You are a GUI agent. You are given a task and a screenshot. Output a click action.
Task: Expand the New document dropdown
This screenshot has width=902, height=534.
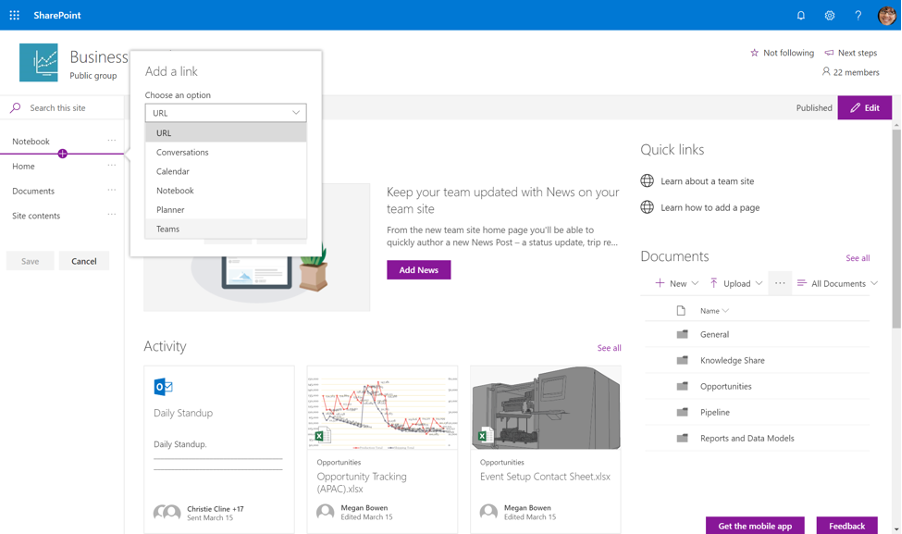[x=695, y=283]
